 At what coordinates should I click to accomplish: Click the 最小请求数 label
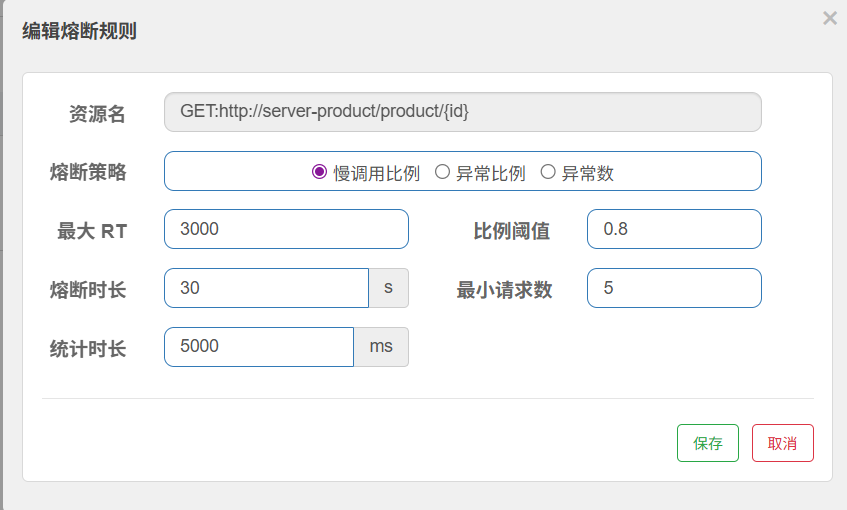click(x=504, y=290)
